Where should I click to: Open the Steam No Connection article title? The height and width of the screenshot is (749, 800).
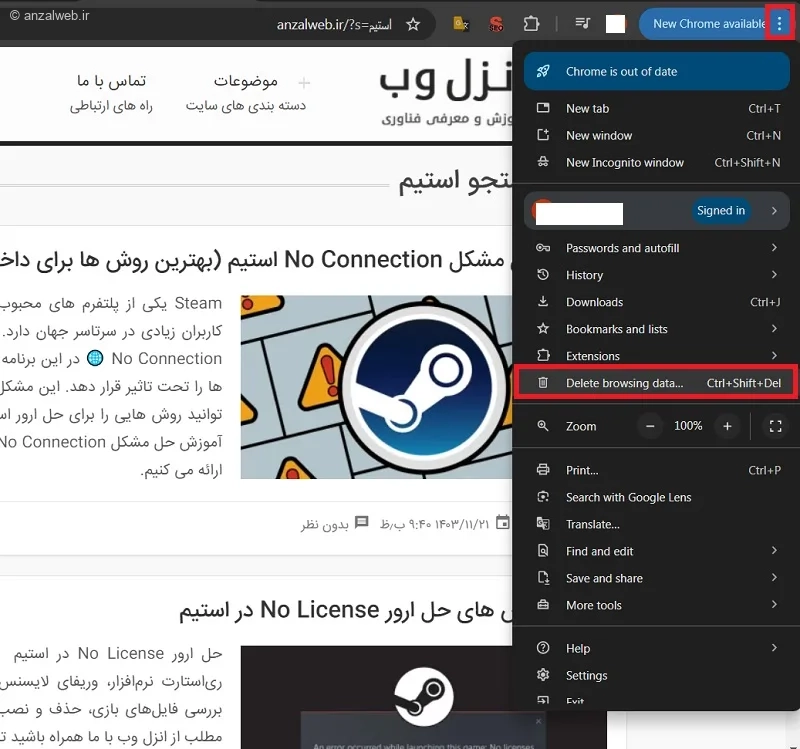tap(255, 260)
